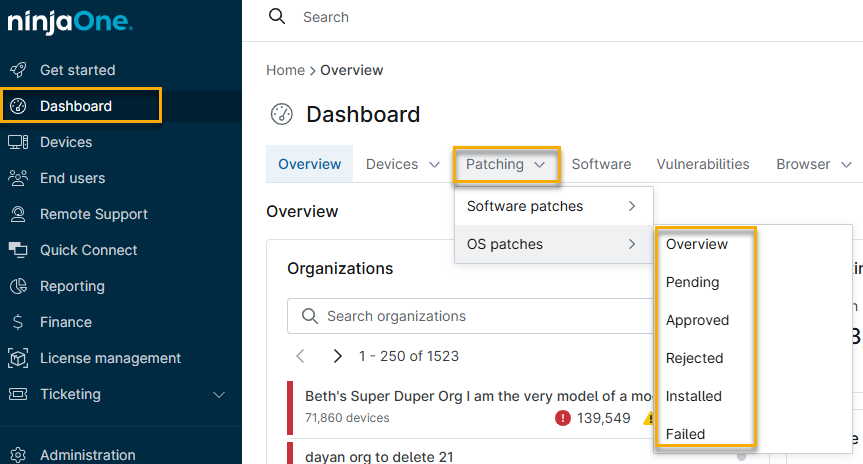Image resolution: width=863 pixels, height=464 pixels.
Task: Click the Quick Connect icon
Action: (x=18, y=250)
